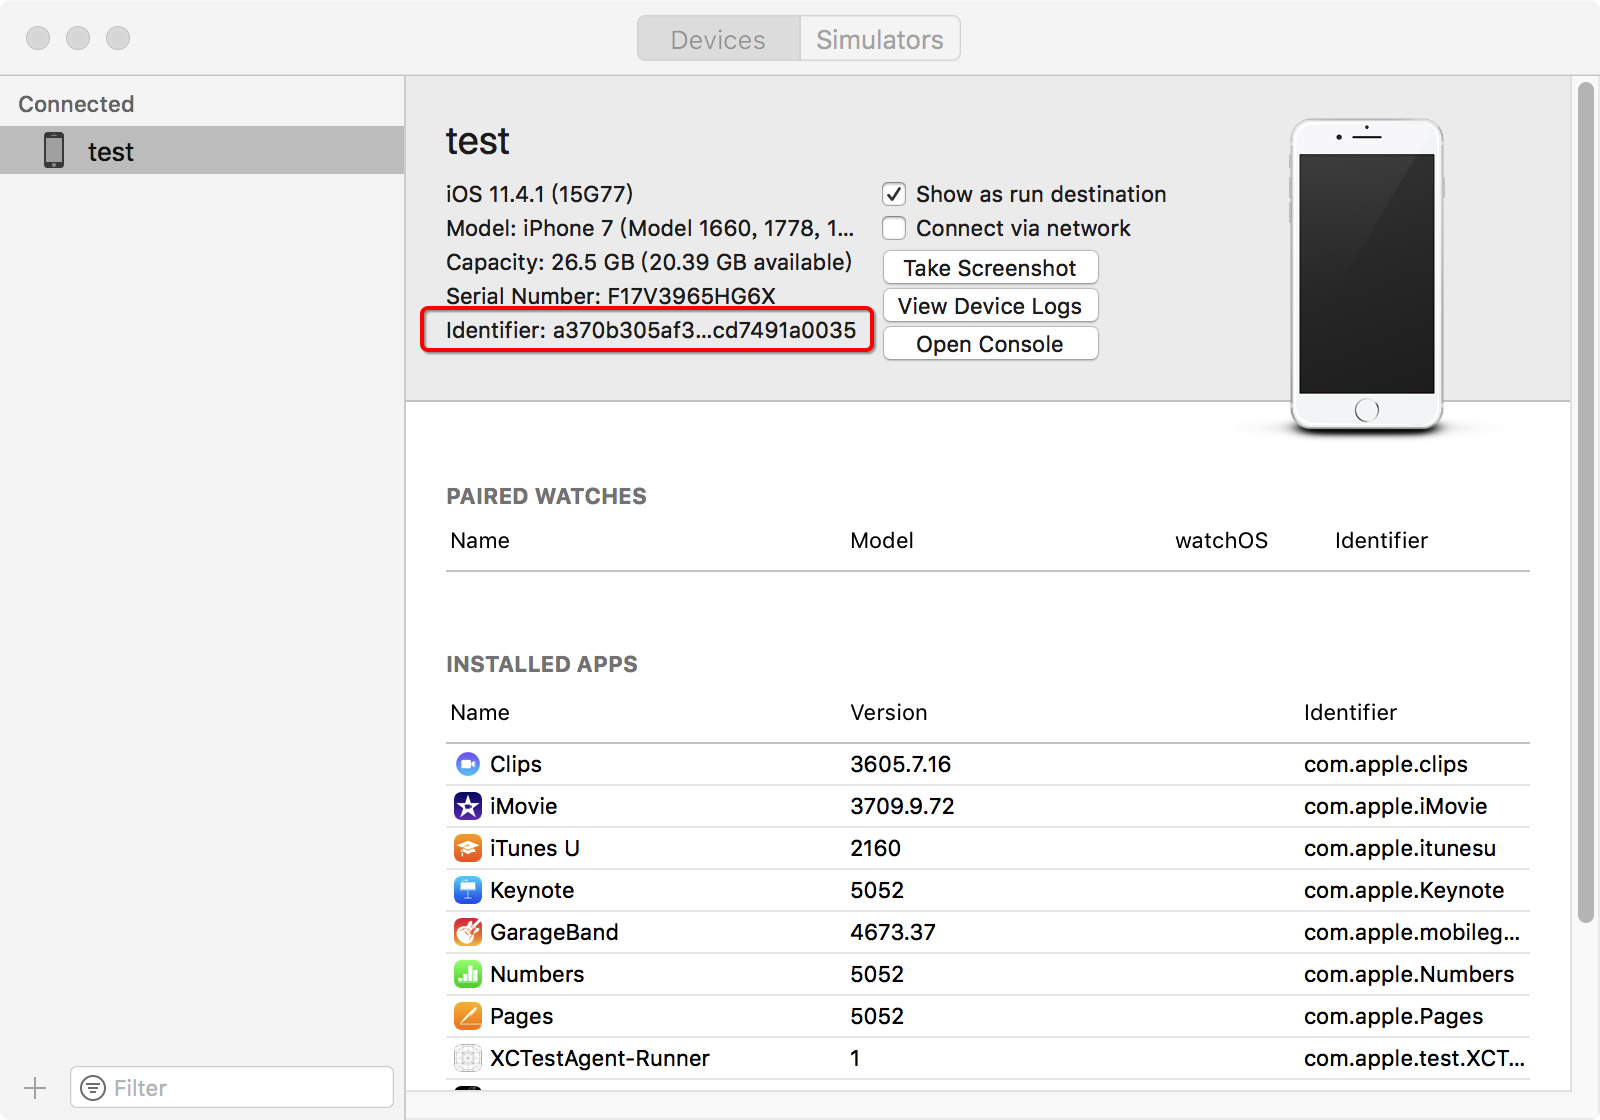Viewport: 1600px width, 1120px height.
Task: Click the Version column header in Installed Apps
Action: [x=889, y=713]
